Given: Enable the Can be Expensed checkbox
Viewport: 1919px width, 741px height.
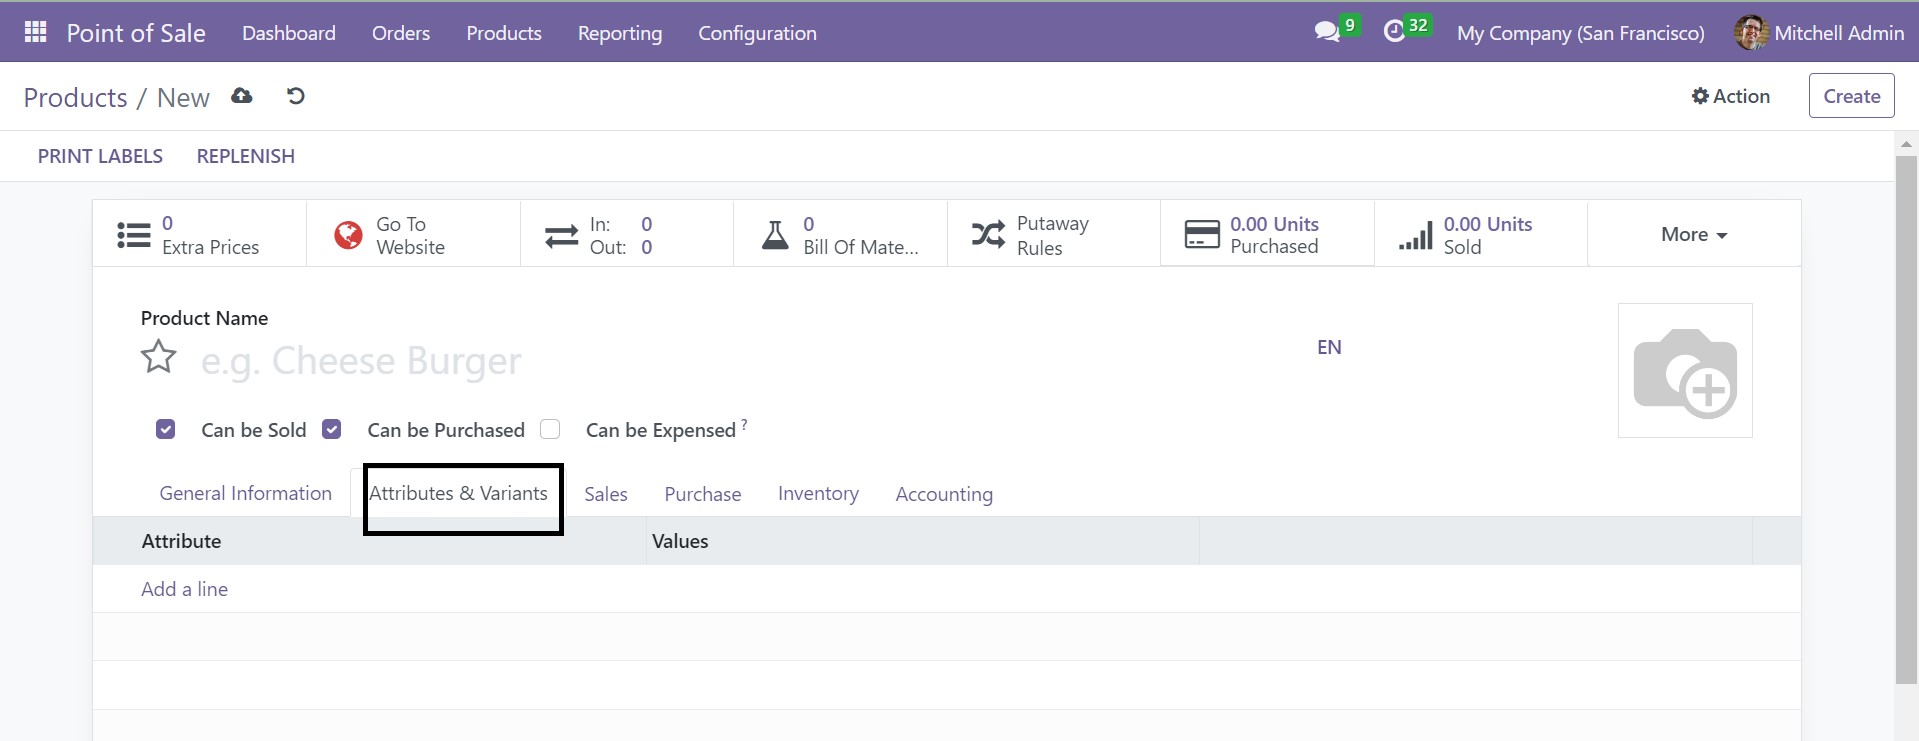Looking at the screenshot, I should tap(550, 429).
